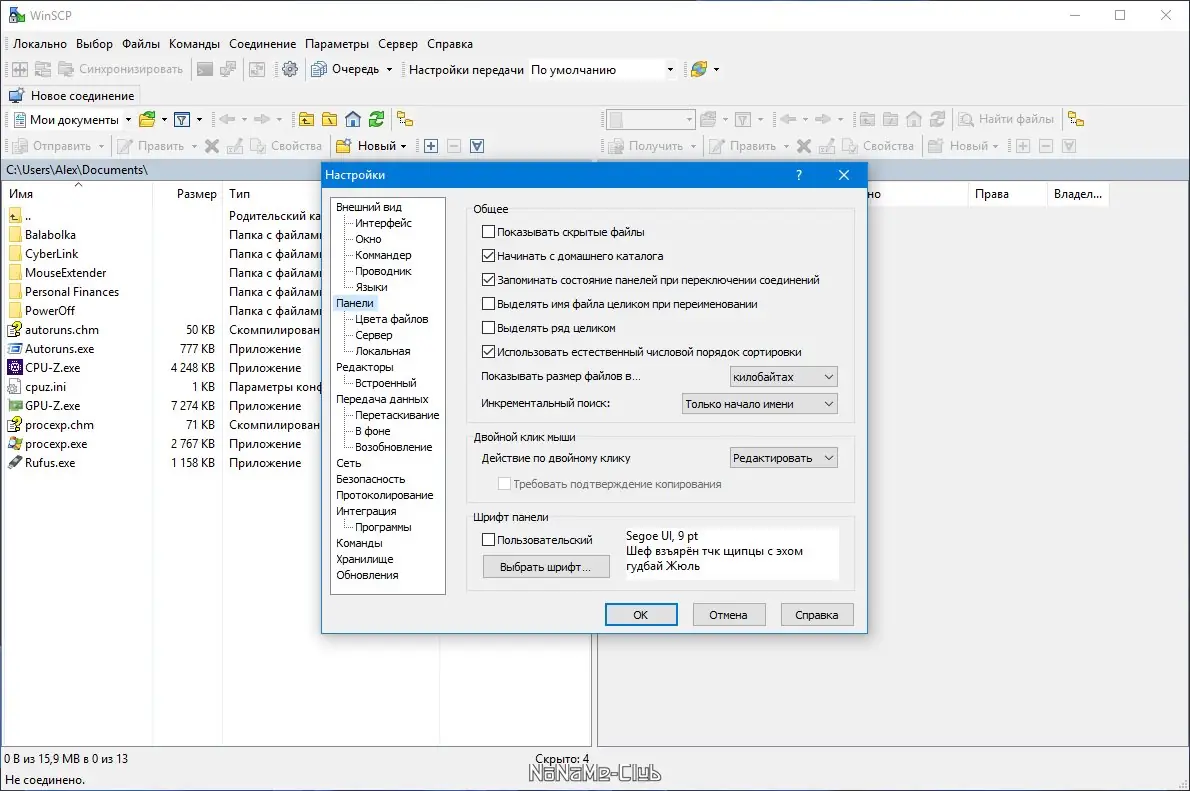This screenshot has height=791, width=1190.
Task: Click the local panel home directory icon
Action: (353, 119)
